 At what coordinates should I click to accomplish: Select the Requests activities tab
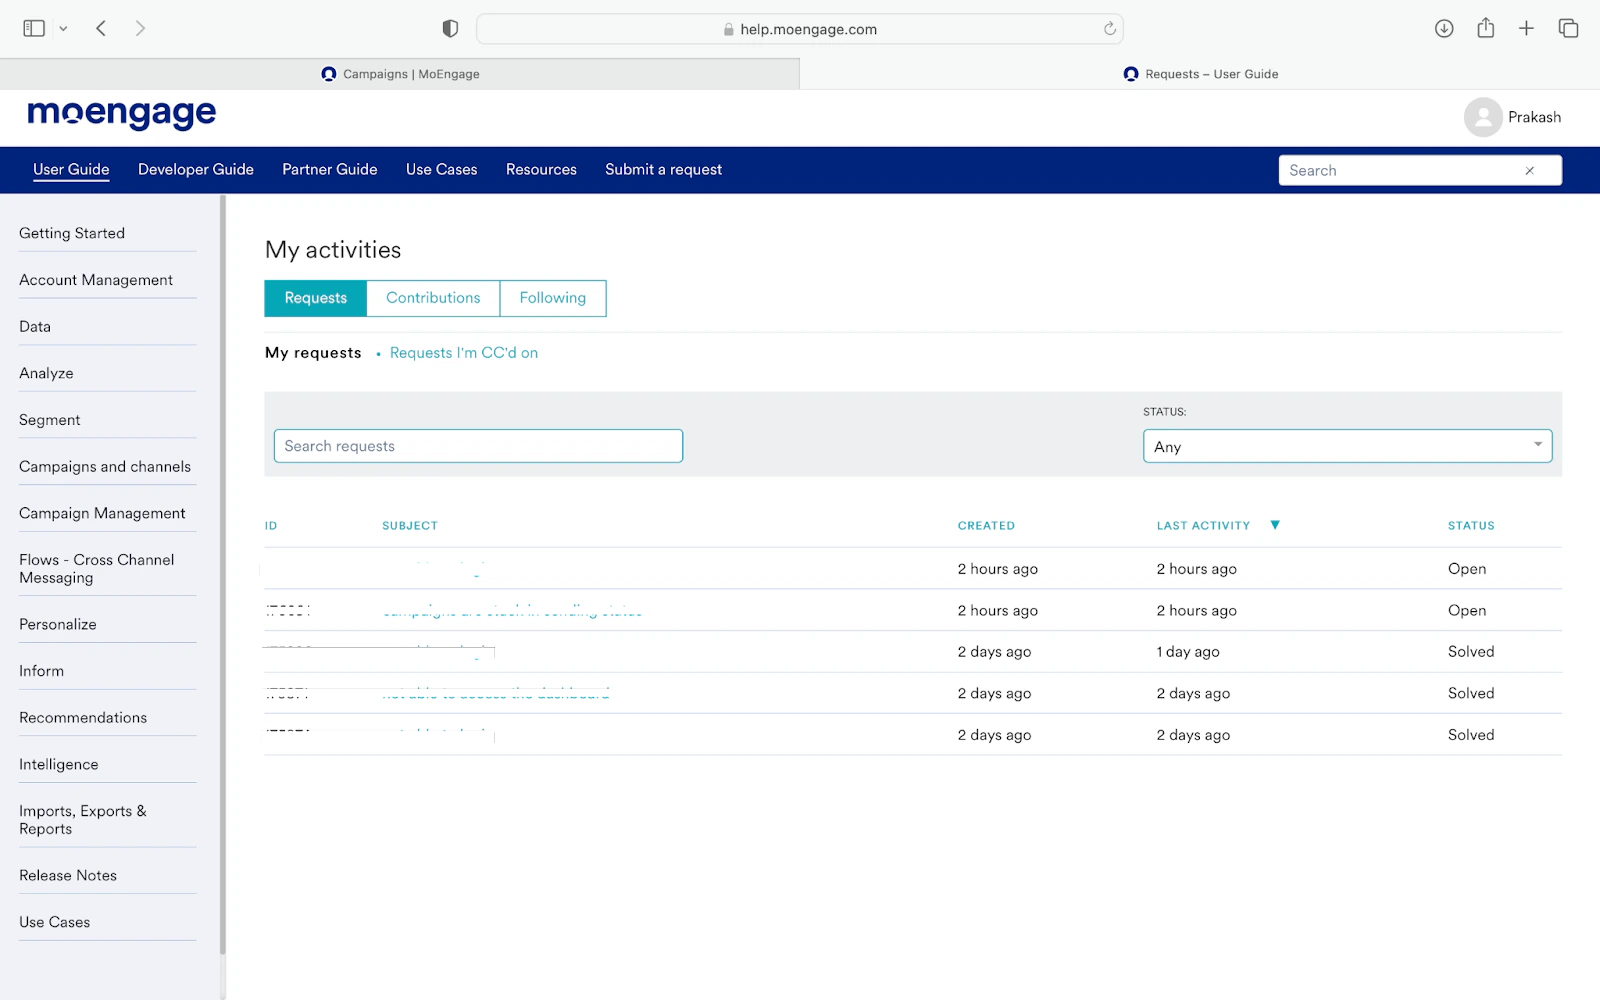(x=316, y=298)
